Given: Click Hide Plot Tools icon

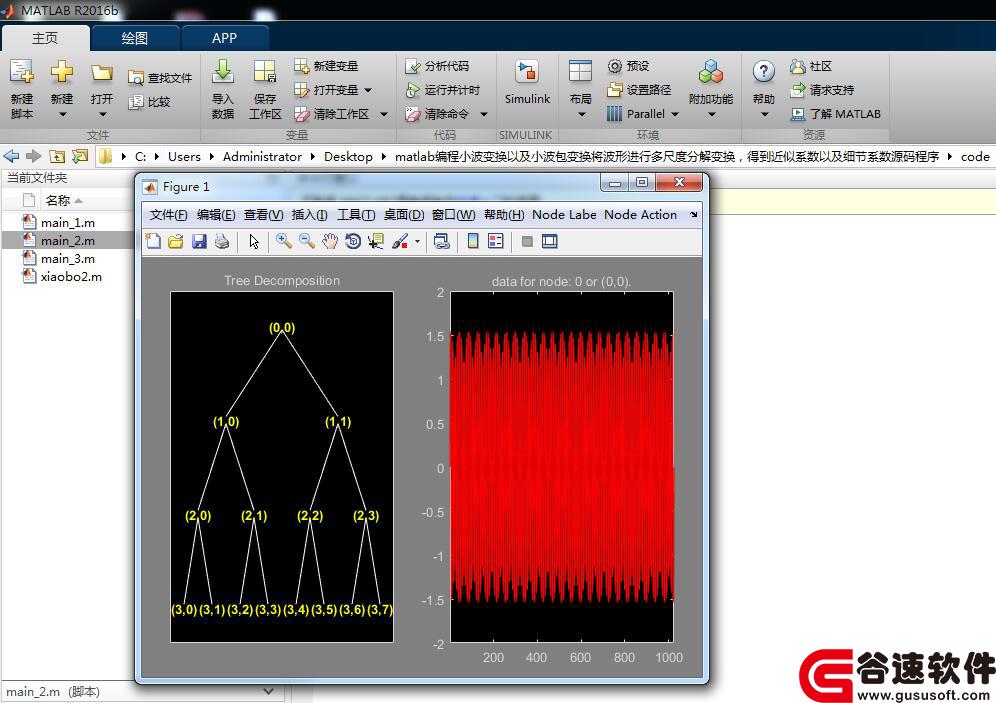Looking at the screenshot, I should (x=527, y=241).
